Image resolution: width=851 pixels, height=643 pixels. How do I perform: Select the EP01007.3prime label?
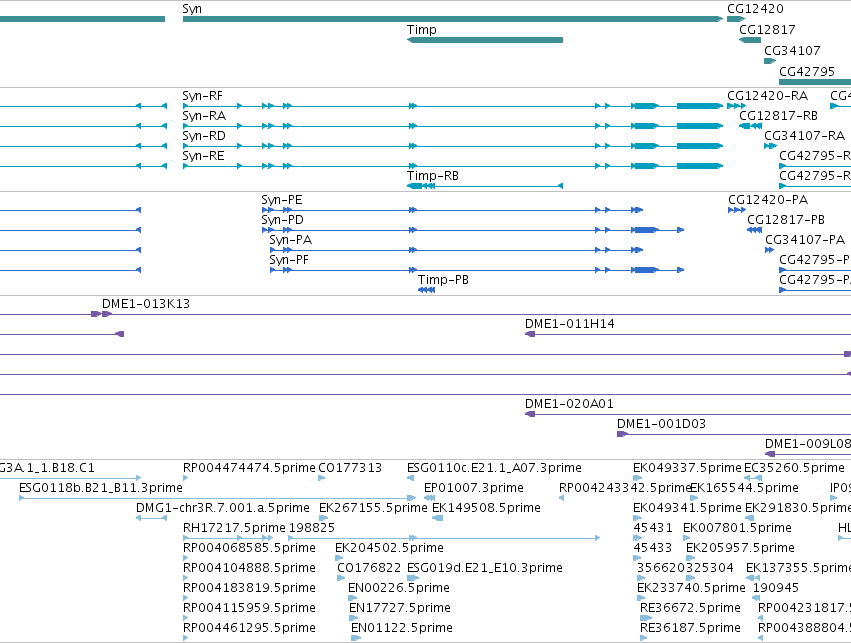(x=474, y=488)
